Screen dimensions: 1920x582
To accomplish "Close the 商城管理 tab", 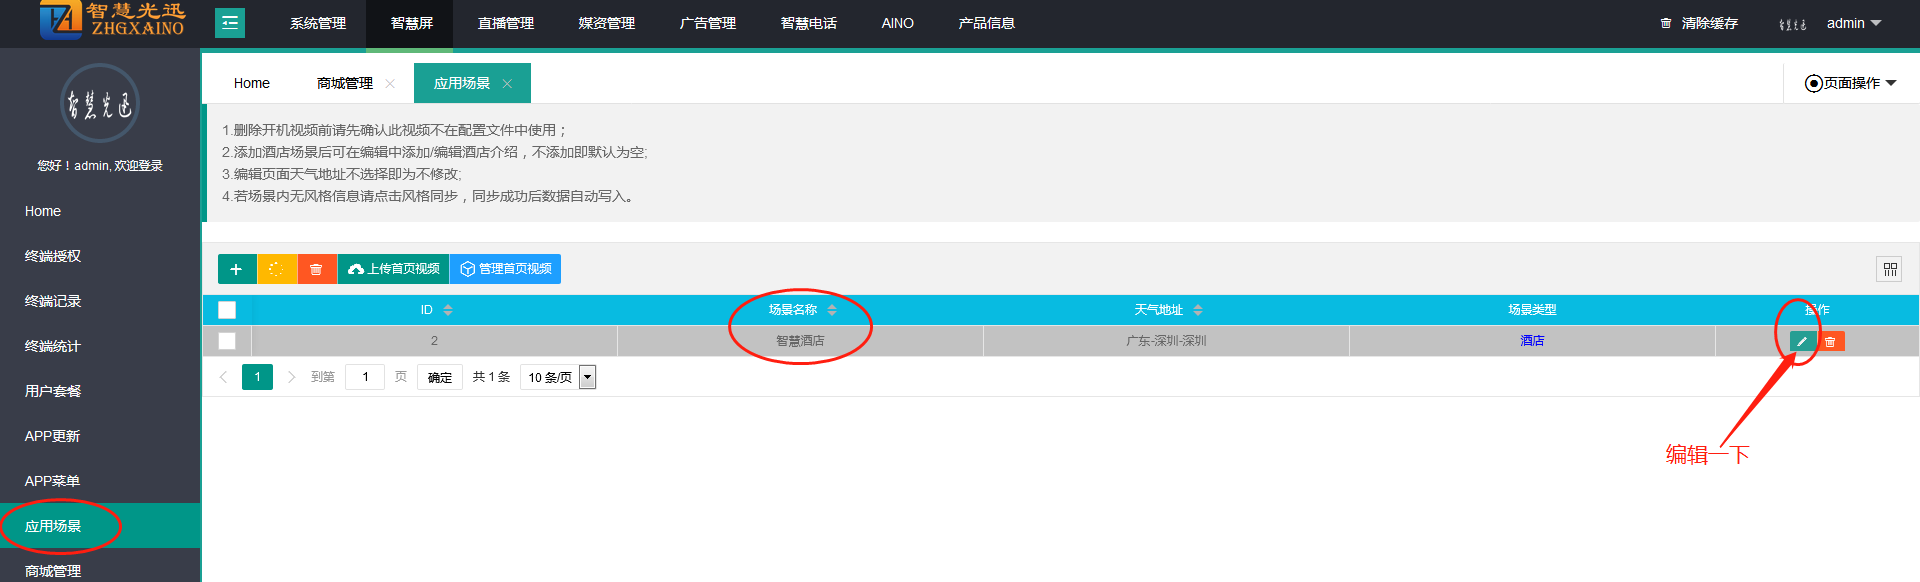I will (x=390, y=84).
